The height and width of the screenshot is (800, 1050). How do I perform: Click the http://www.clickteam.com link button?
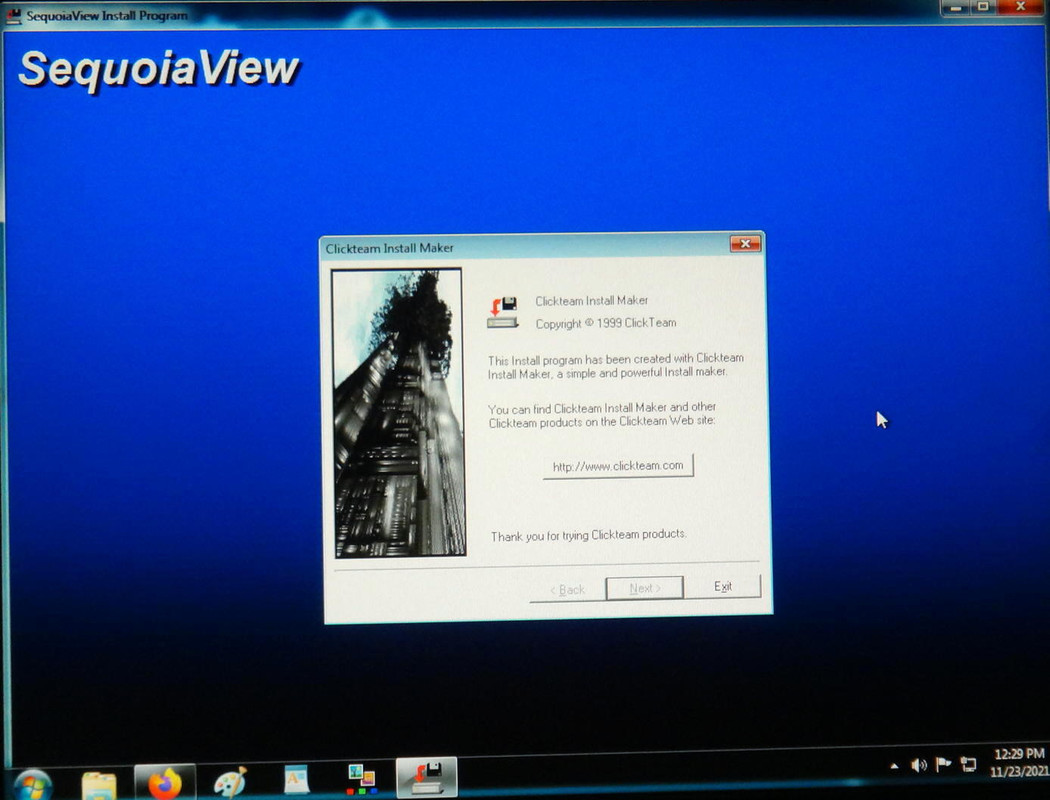618,465
